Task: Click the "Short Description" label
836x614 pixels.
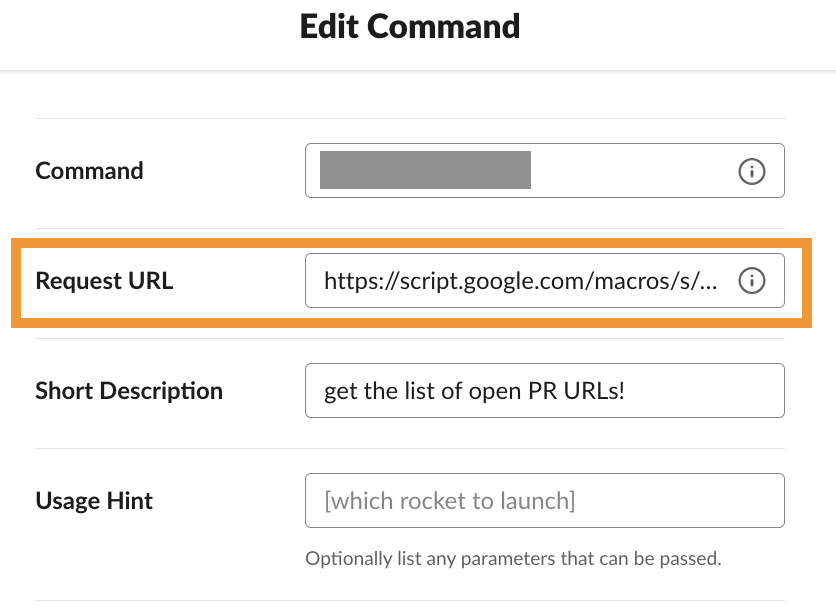Action: [x=129, y=391]
